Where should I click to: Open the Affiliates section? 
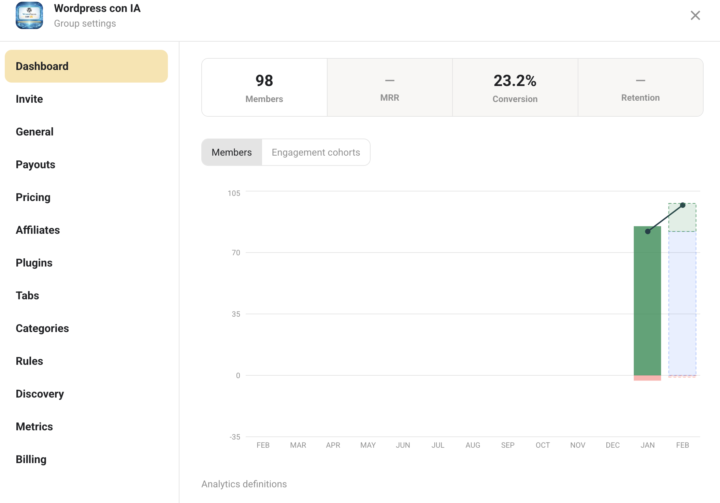[x=37, y=230]
